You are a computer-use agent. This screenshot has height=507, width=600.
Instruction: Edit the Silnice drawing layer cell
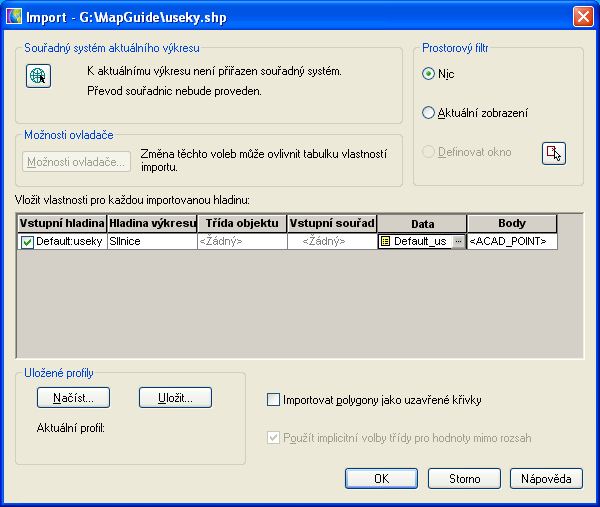click(x=151, y=242)
